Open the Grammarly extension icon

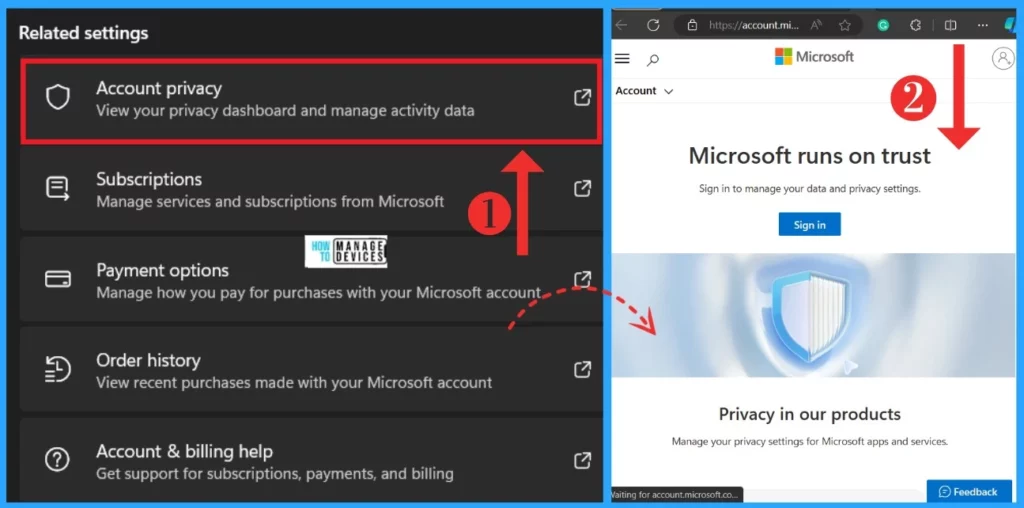(883, 25)
